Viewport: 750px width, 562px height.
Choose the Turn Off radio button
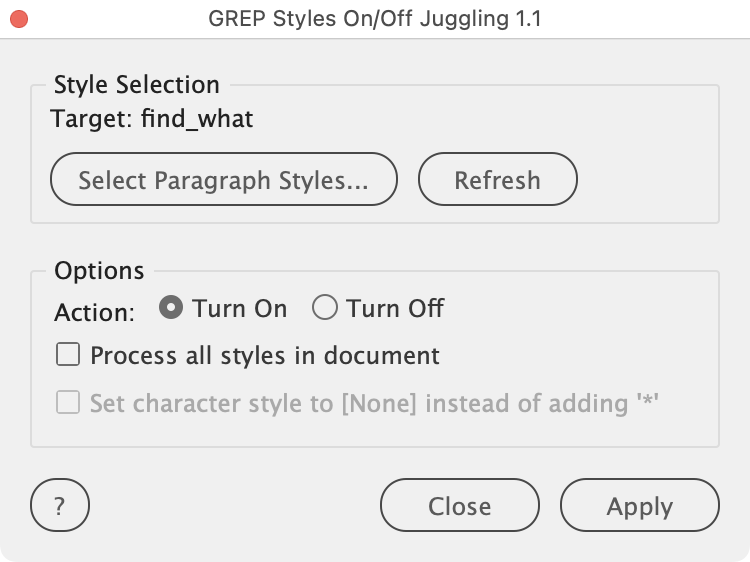[325, 309]
